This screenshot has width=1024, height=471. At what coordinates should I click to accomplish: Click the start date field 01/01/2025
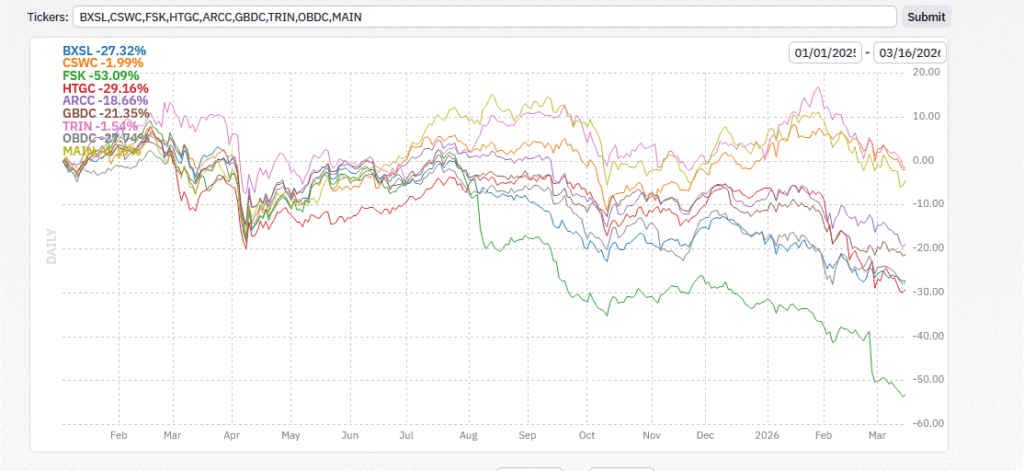point(825,53)
